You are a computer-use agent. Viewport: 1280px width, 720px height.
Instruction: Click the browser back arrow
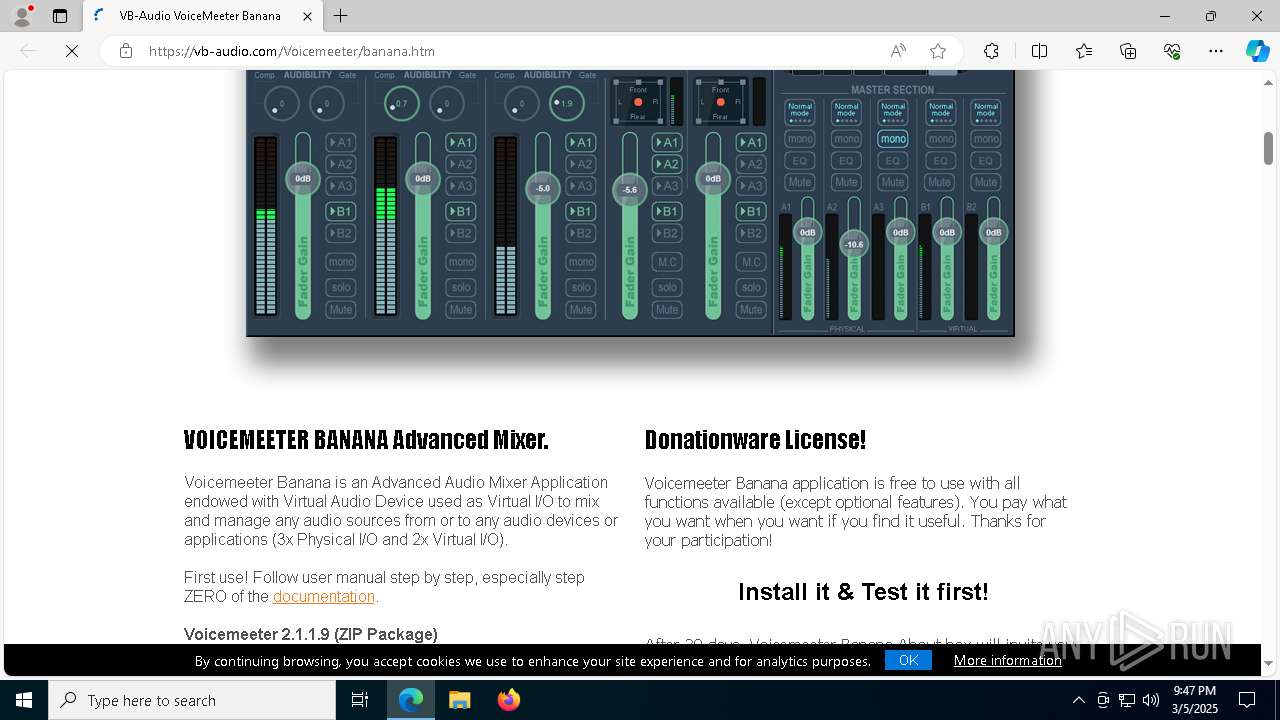(28, 51)
